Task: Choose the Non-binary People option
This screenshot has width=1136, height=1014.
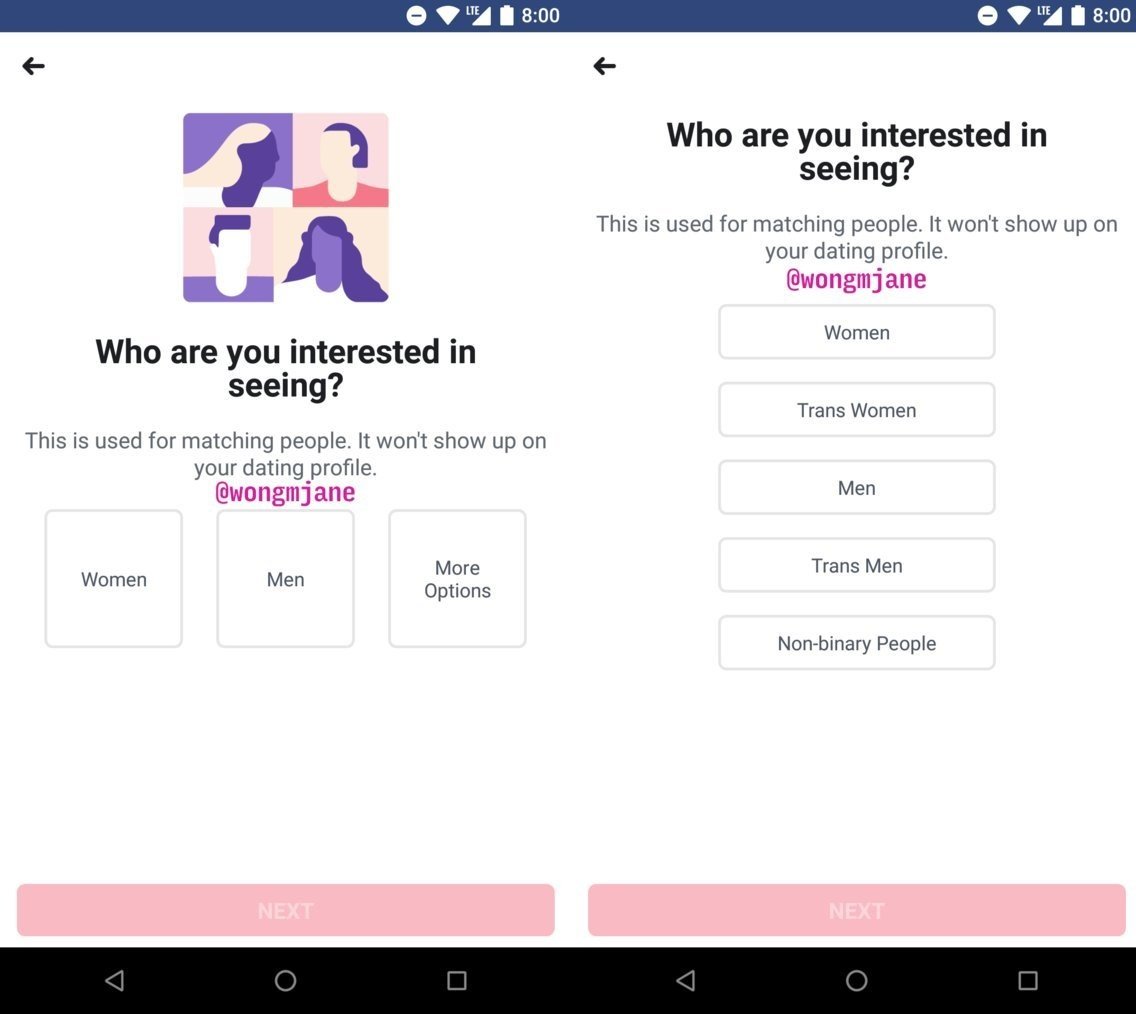Action: tap(856, 643)
